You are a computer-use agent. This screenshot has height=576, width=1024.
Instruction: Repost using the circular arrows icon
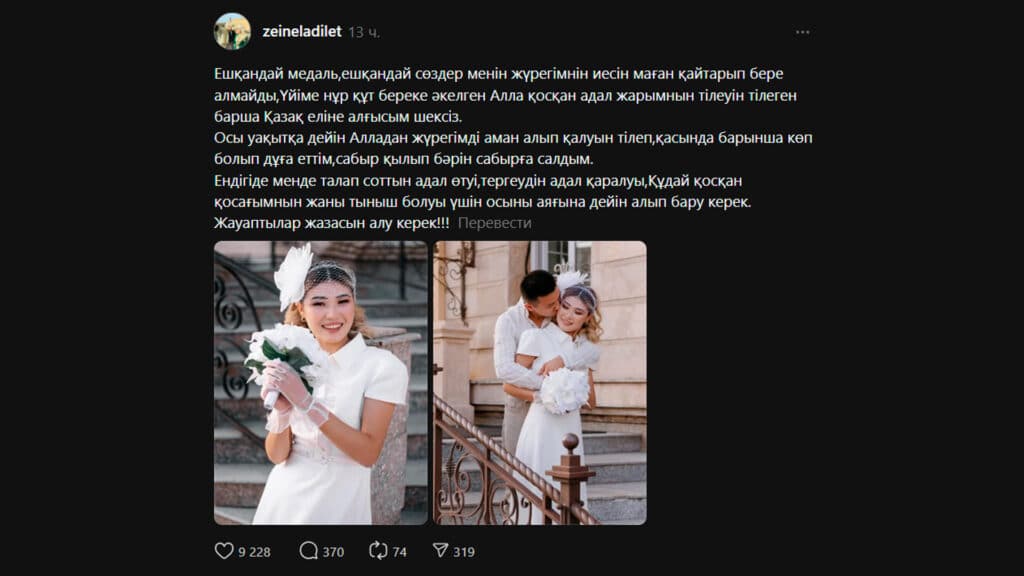[378, 551]
